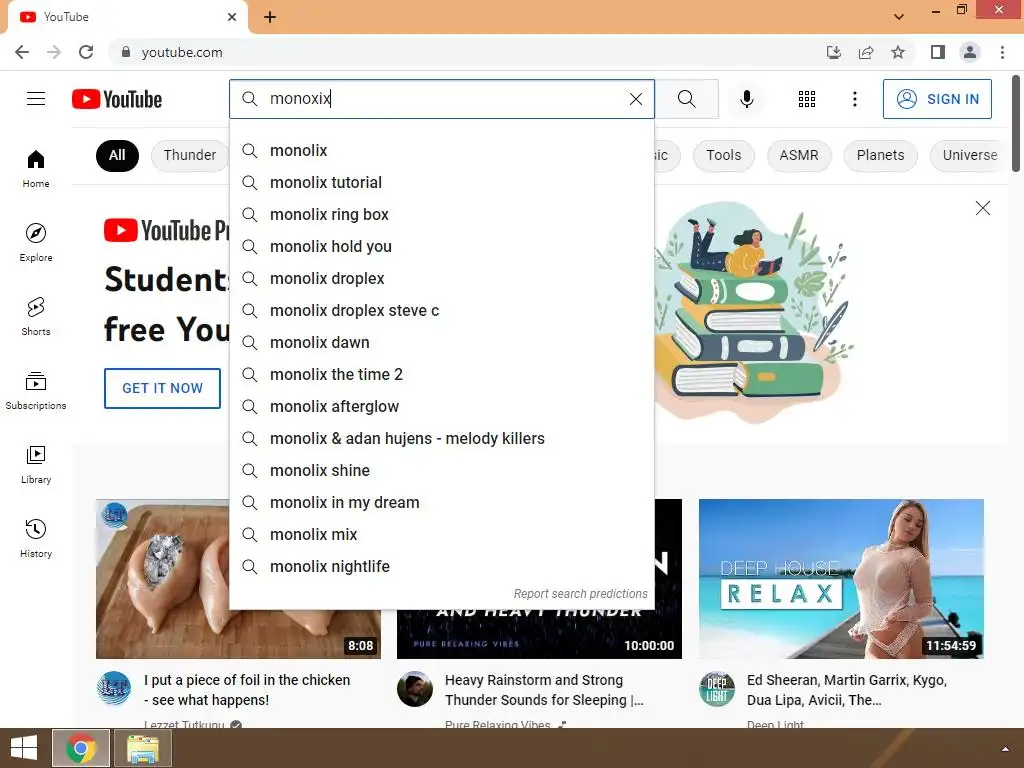Dismiss the YouTube Premium promo banner

coord(982,208)
